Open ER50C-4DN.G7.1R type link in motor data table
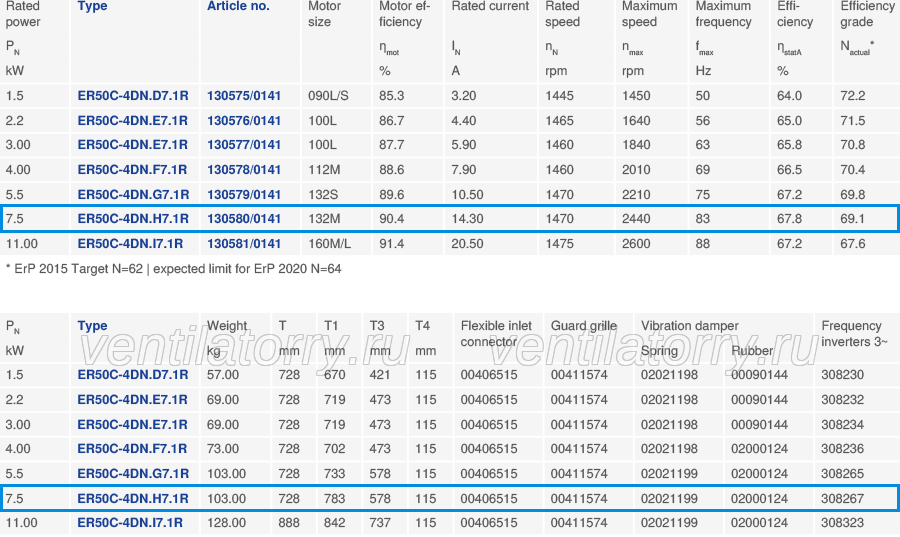The height and width of the screenshot is (537, 900). 133,194
